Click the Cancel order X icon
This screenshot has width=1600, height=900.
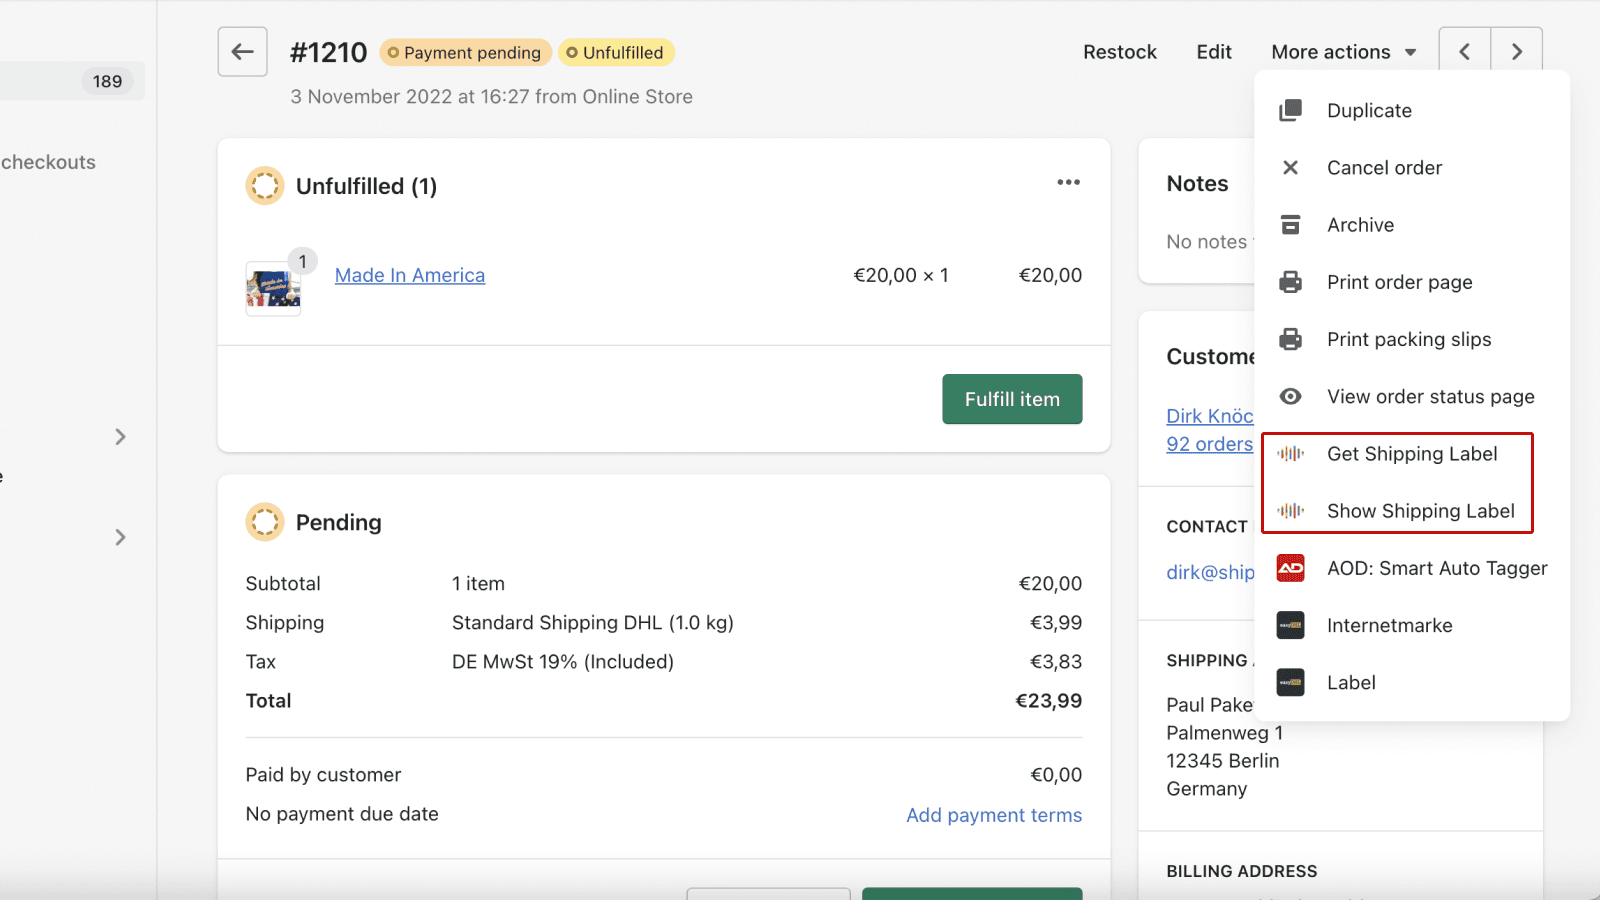click(1291, 167)
